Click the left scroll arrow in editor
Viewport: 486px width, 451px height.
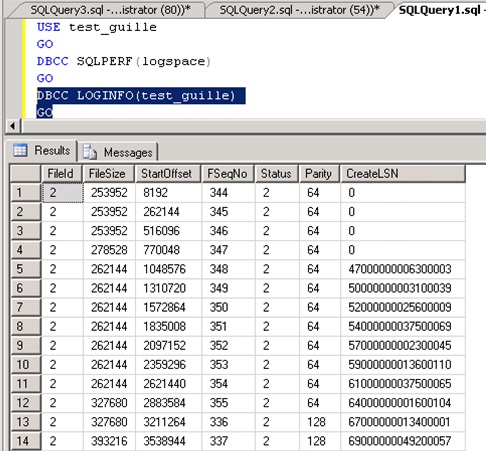point(13,126)
